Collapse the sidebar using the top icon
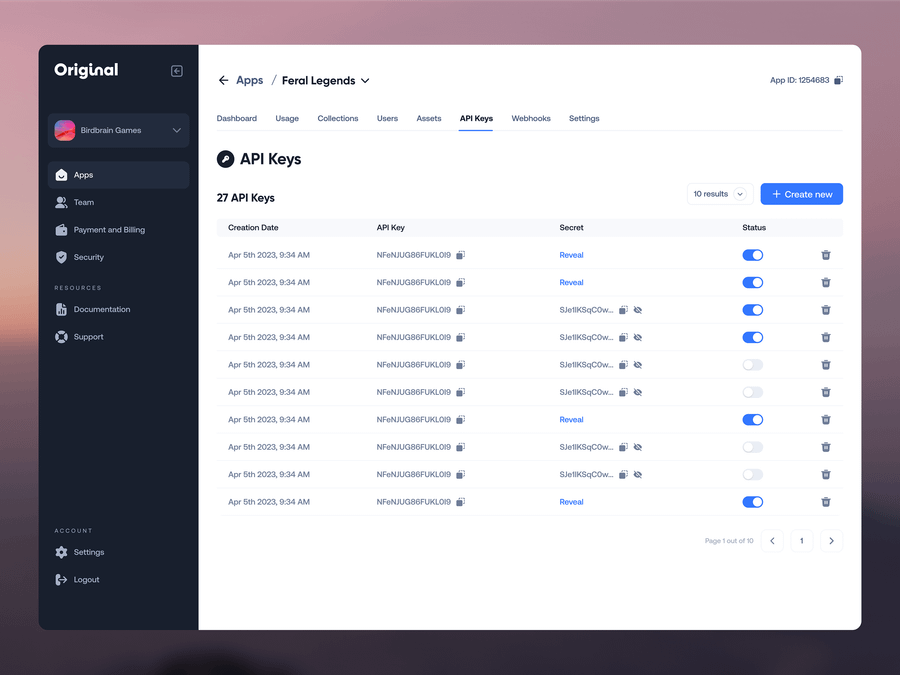This screenshot has width=900, height=675. (x=177, y=71)
